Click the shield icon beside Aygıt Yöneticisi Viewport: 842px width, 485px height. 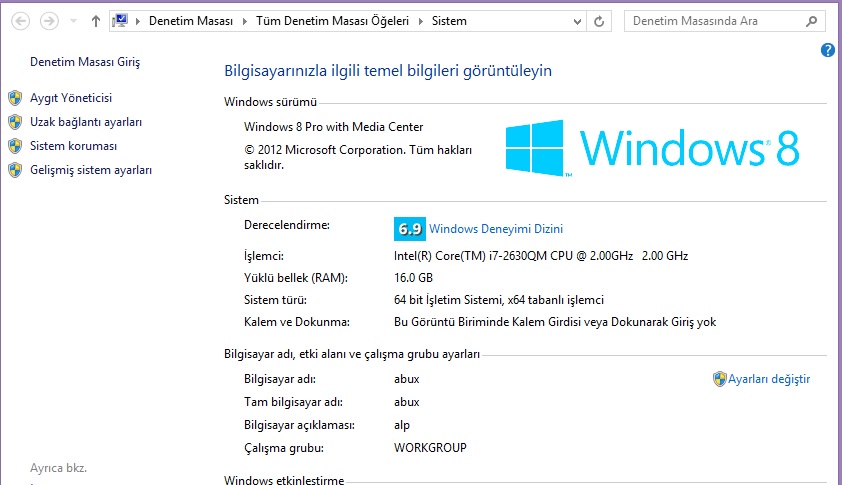coord(15,98)
